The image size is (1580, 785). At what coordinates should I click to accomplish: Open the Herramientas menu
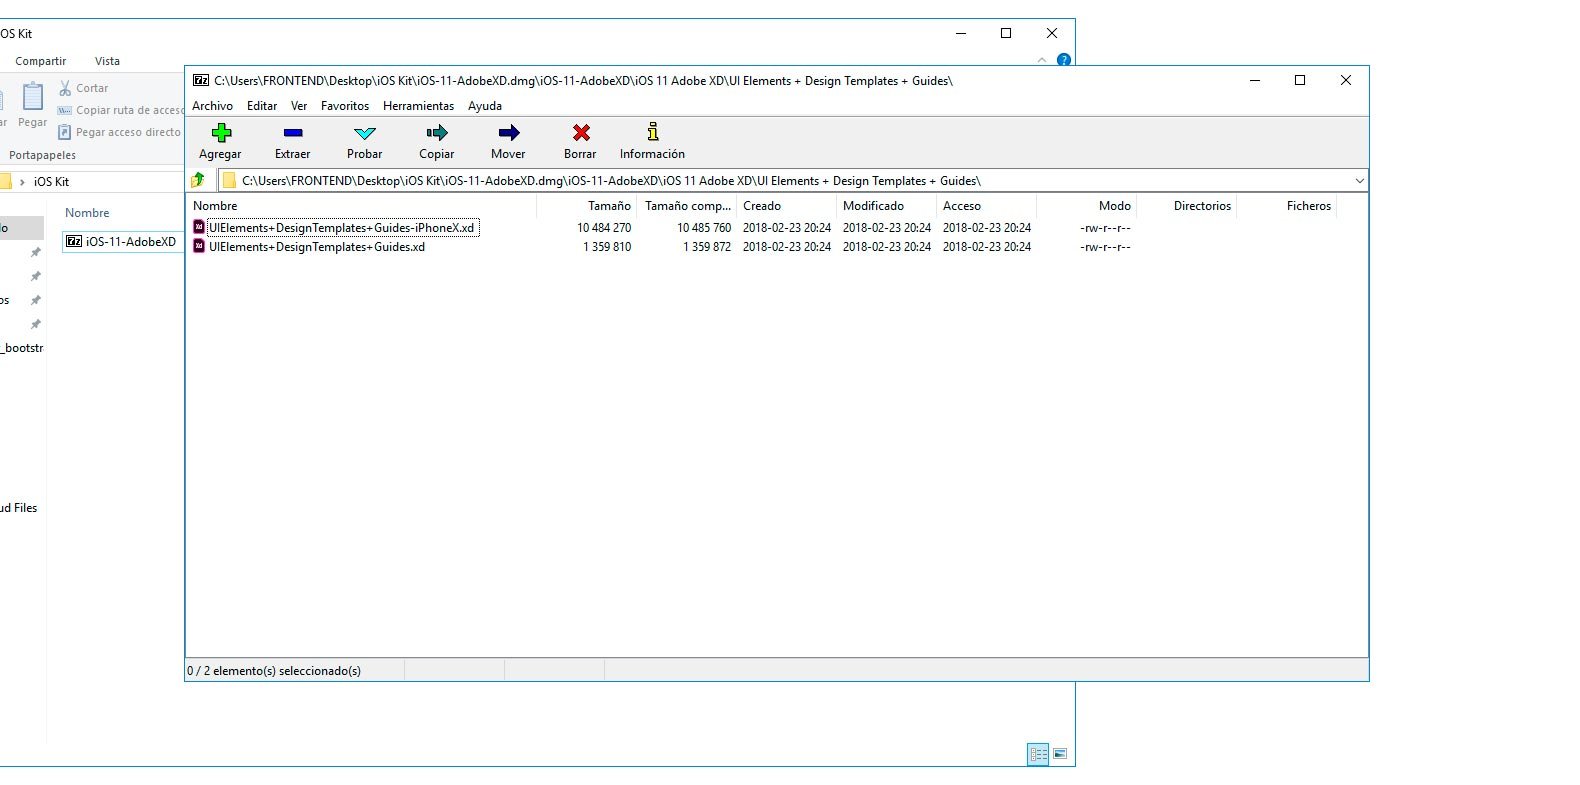[x=418, y=106]
